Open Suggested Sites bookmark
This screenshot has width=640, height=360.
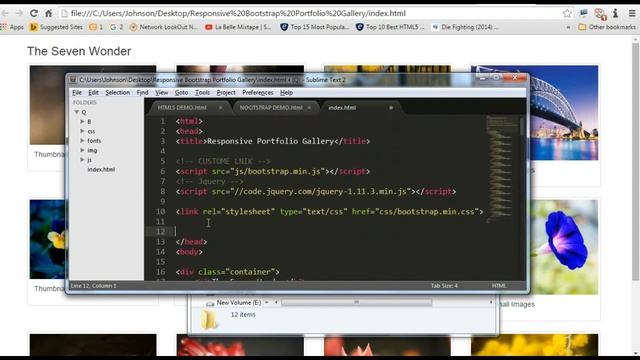click(x=56, y=27)
